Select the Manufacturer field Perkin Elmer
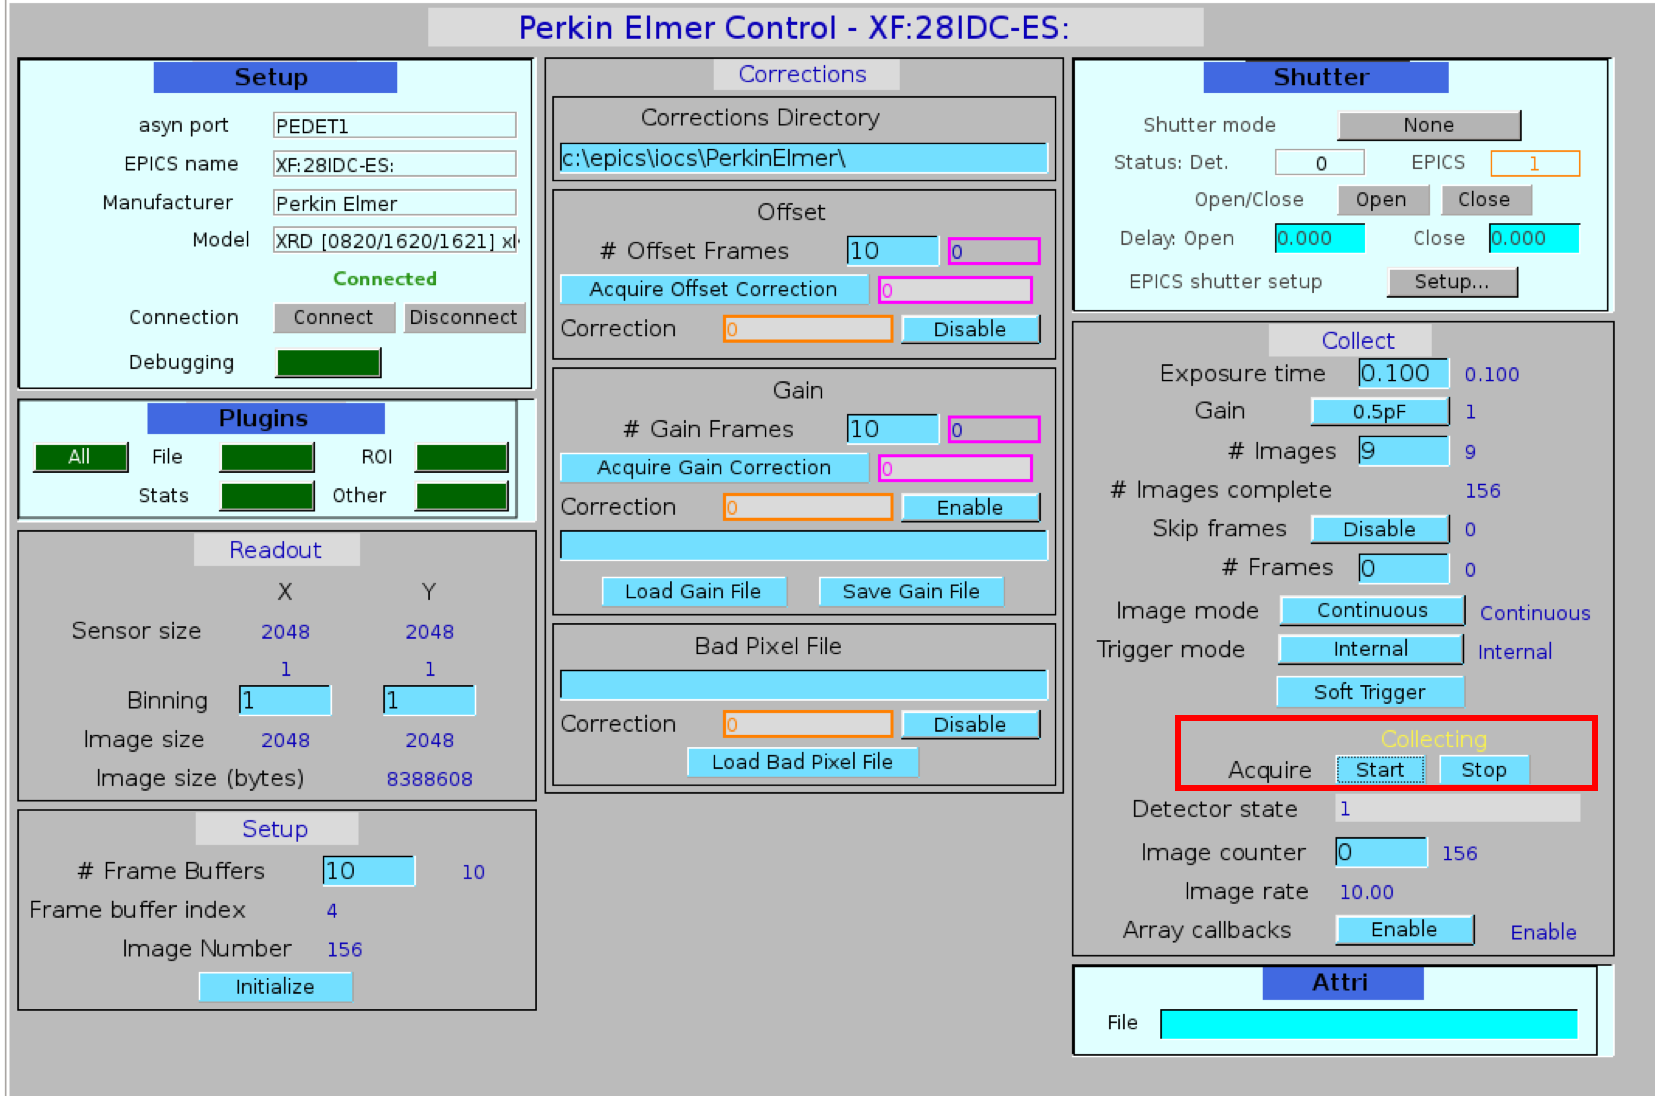Viewport: 1655px width, 1096px height. coord(395,203)
